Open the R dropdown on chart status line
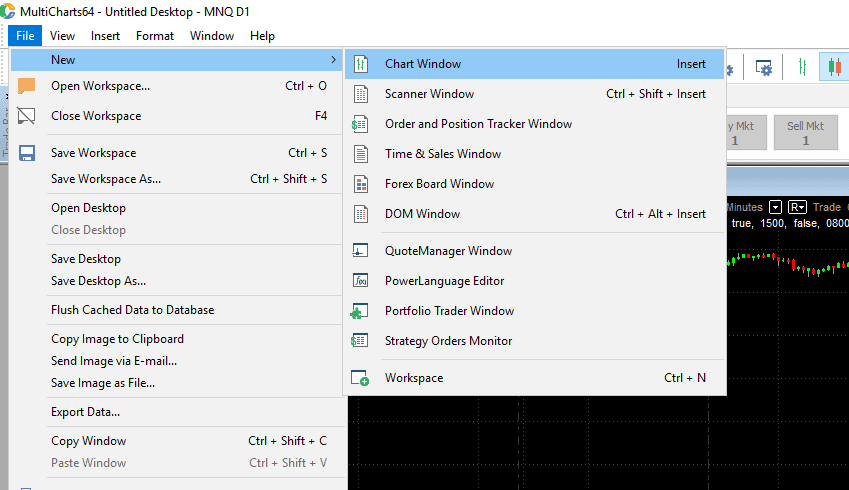This screenshot has width=849, height=490. tap(798, 207)
